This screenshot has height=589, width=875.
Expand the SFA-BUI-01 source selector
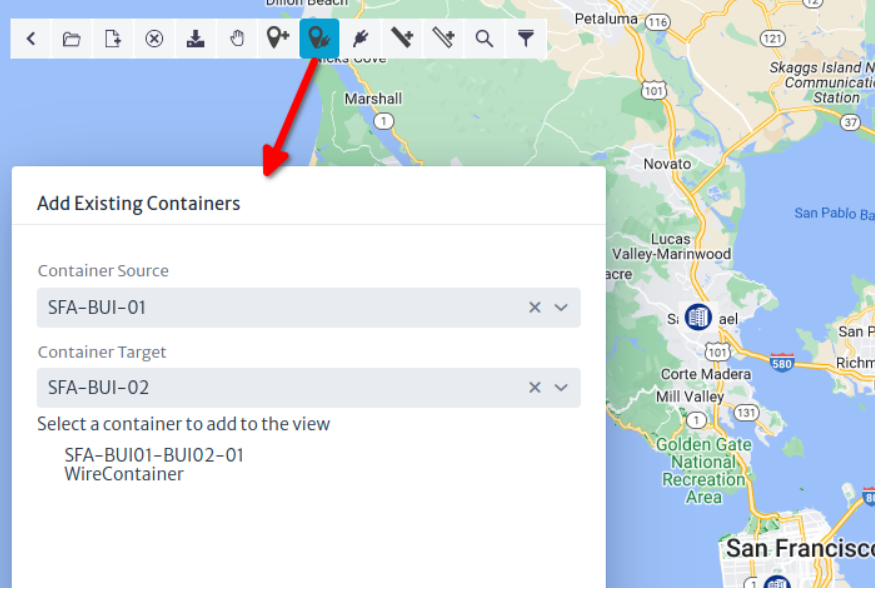(561, 307)
